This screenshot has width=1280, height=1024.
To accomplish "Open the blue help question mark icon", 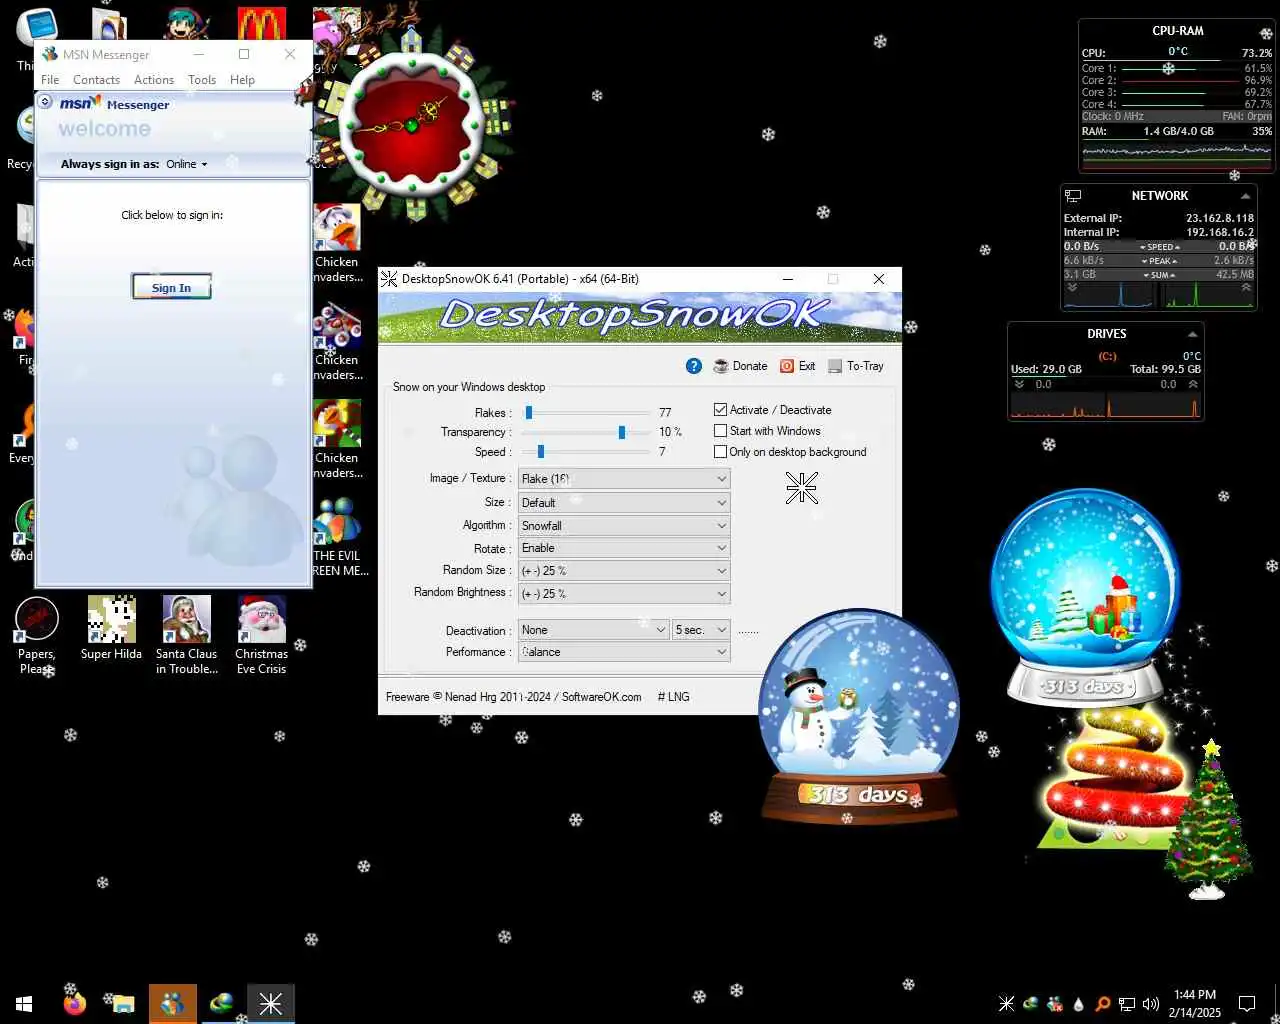I will [694, 366].
